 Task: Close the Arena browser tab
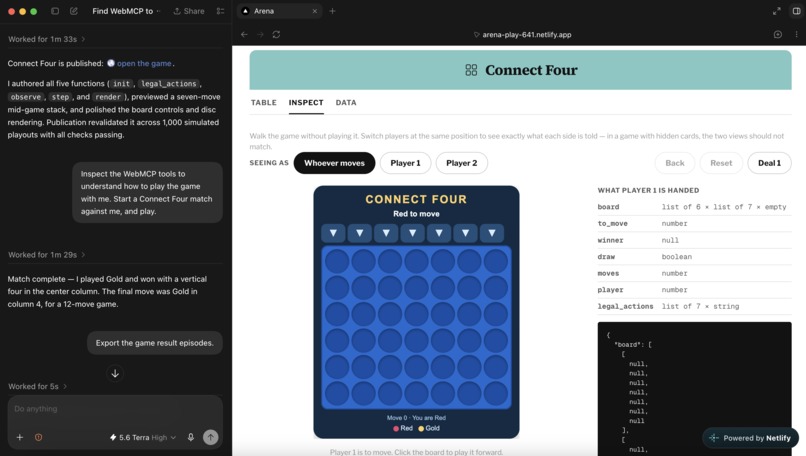point(315,11)
